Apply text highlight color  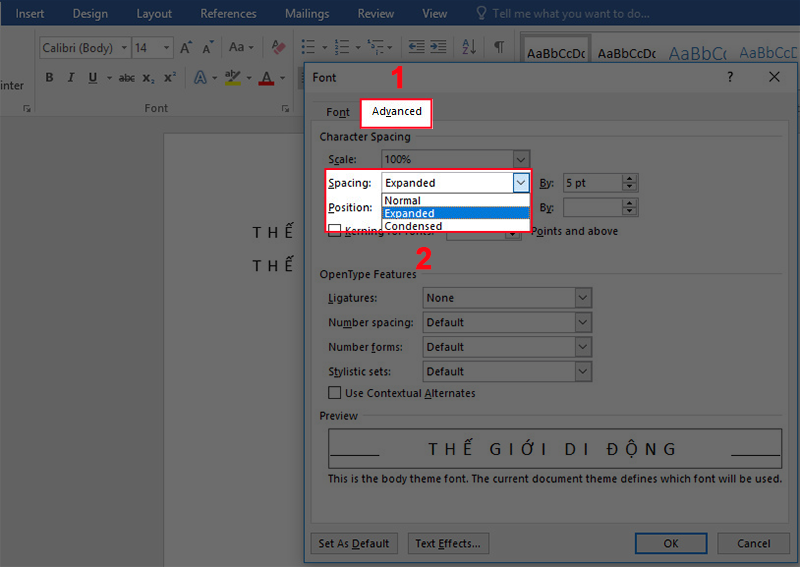click(x=233, y=78)
